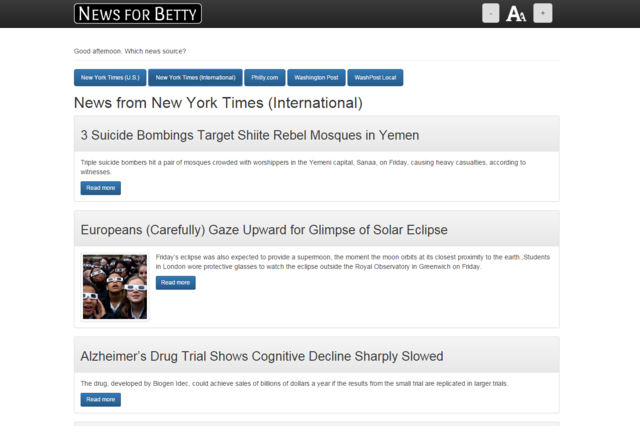This screenshot has width=640, height=426.
Task: Read more about the solar eclipse
Action: [x=176, y=283]
